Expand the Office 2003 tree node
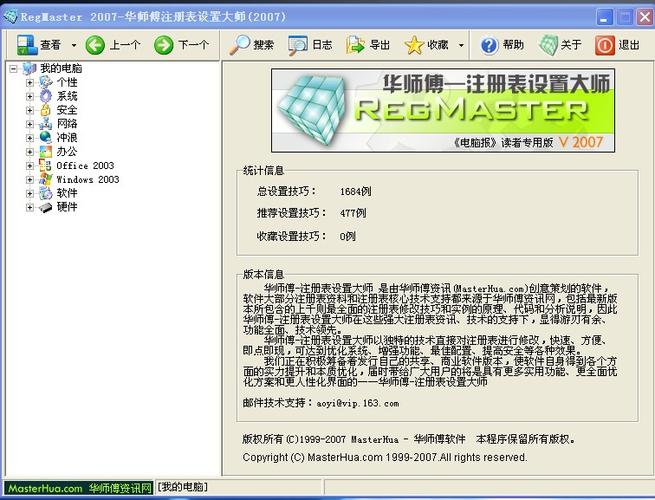The width and height of the screenshot is (655, 500). [30, 166]
